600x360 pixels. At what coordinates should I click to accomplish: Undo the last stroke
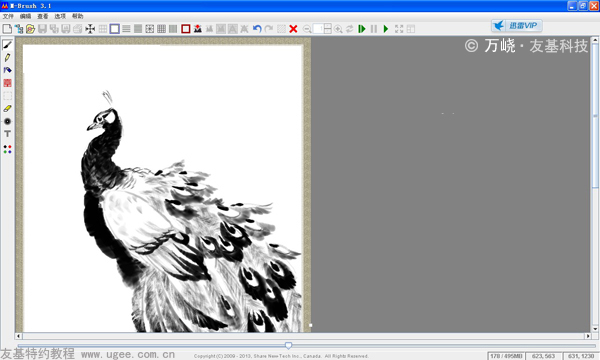click(257, 29)
